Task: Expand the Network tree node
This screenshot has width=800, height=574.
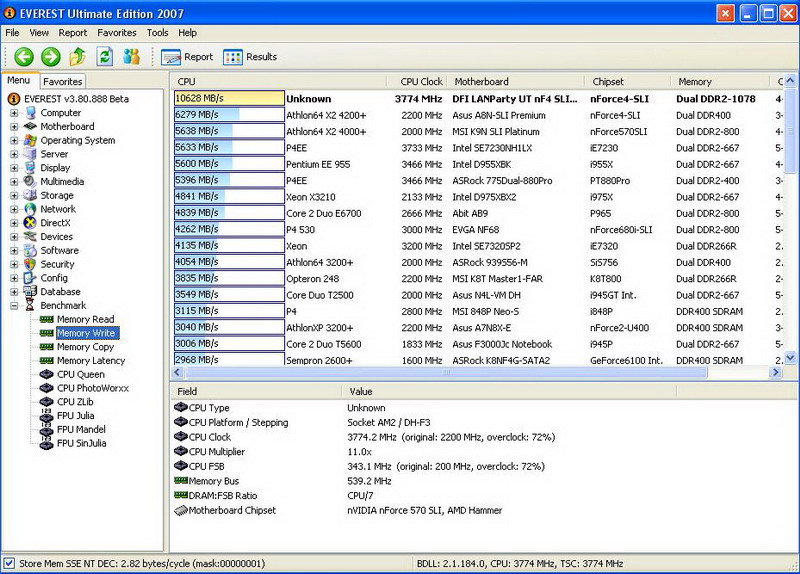Action: (x=14, y=209)
